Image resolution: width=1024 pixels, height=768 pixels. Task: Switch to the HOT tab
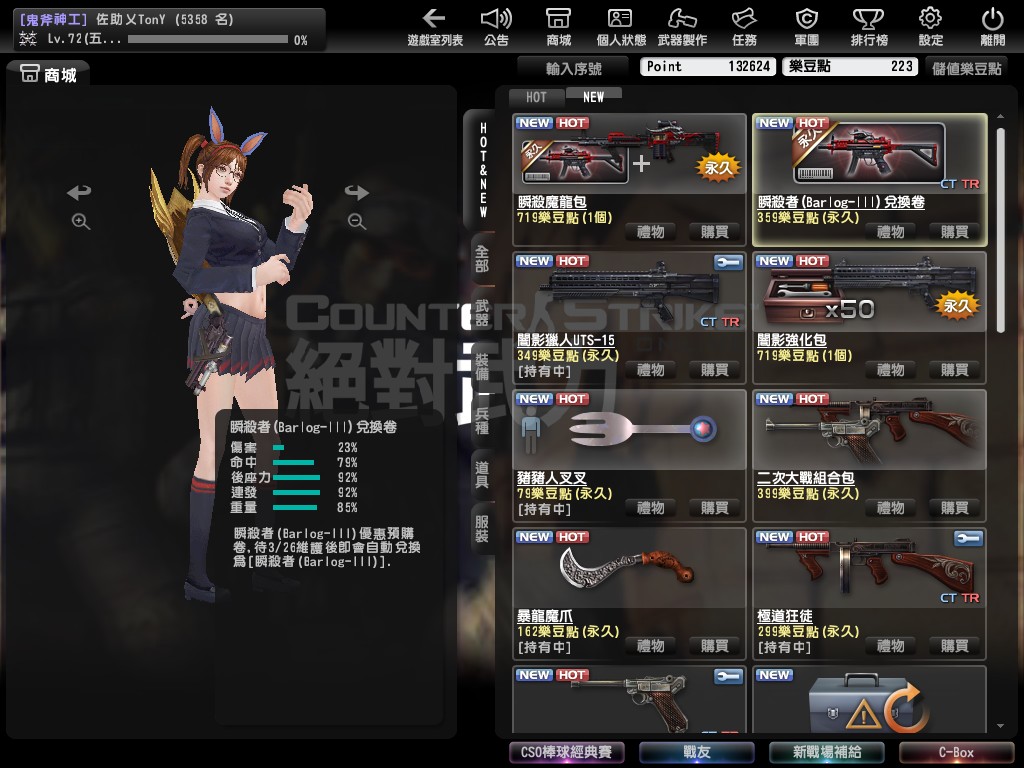(x=536, y=97)
